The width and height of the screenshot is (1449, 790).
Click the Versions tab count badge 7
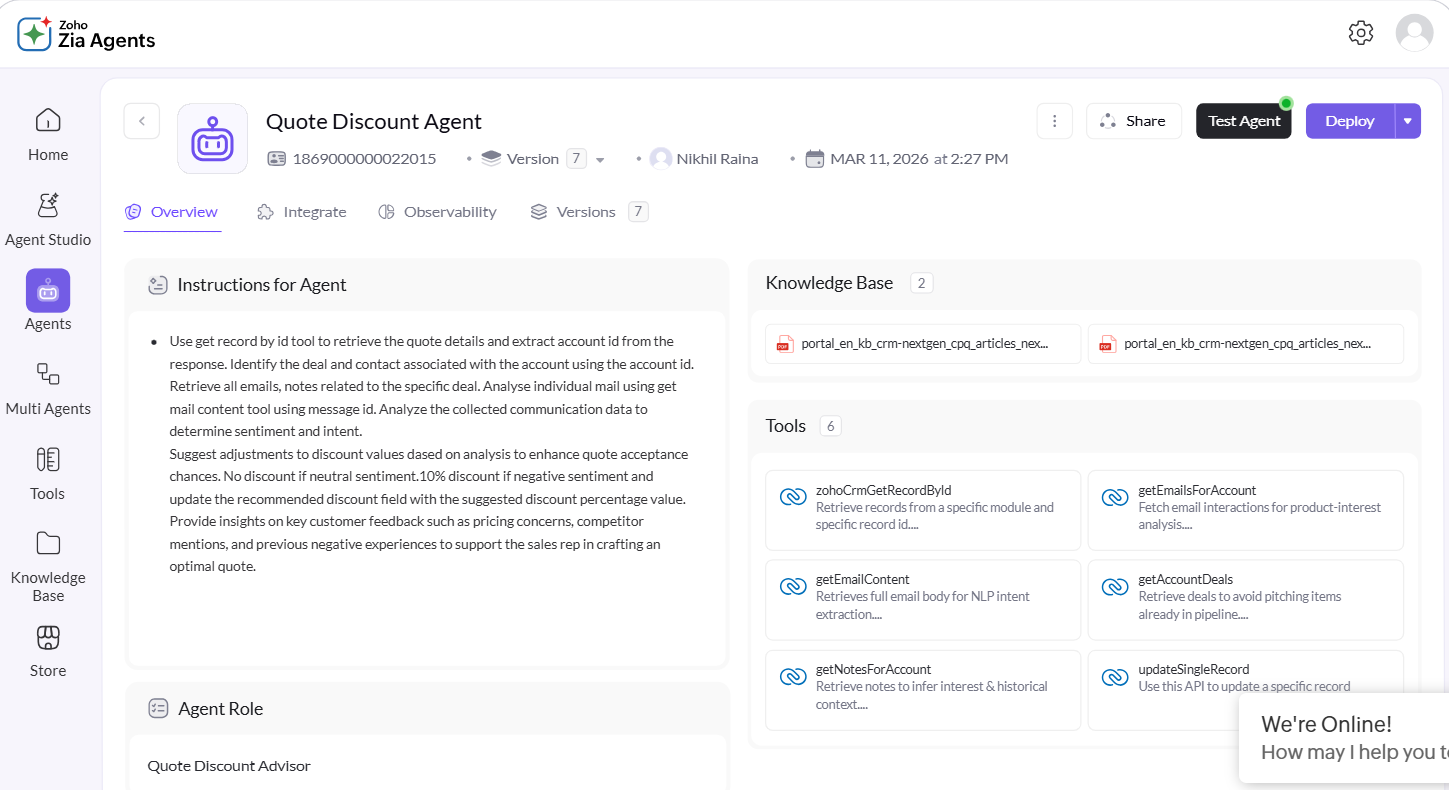point(638,212)
